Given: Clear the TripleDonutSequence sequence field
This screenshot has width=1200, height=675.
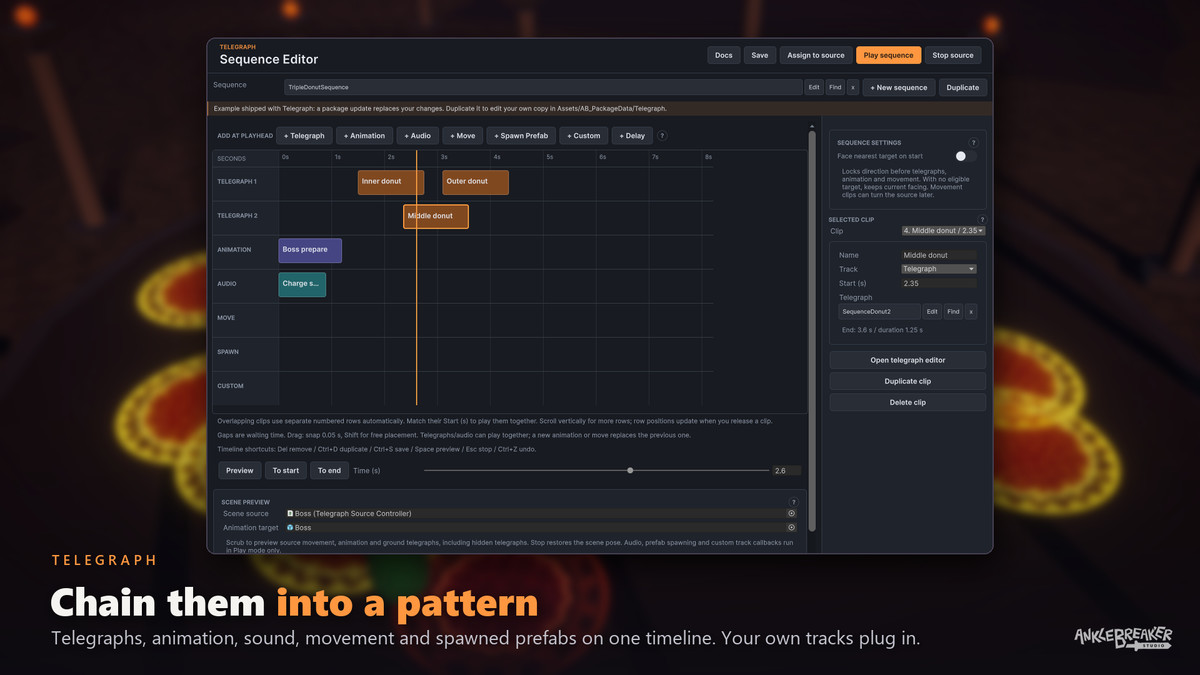Looking at the screenshot, I should pos(853,88).
